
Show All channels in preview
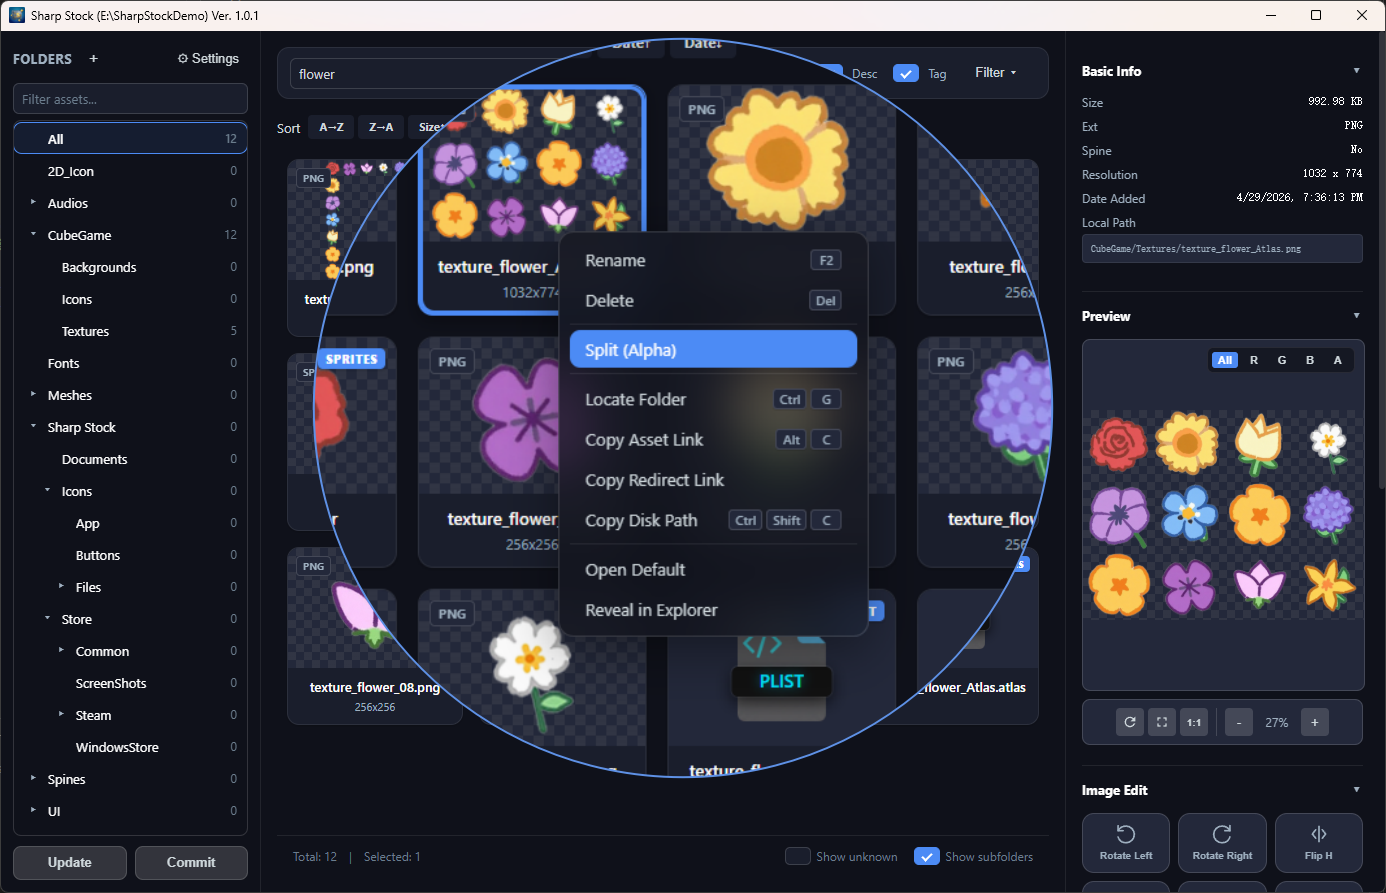[x=1225, y=360]
